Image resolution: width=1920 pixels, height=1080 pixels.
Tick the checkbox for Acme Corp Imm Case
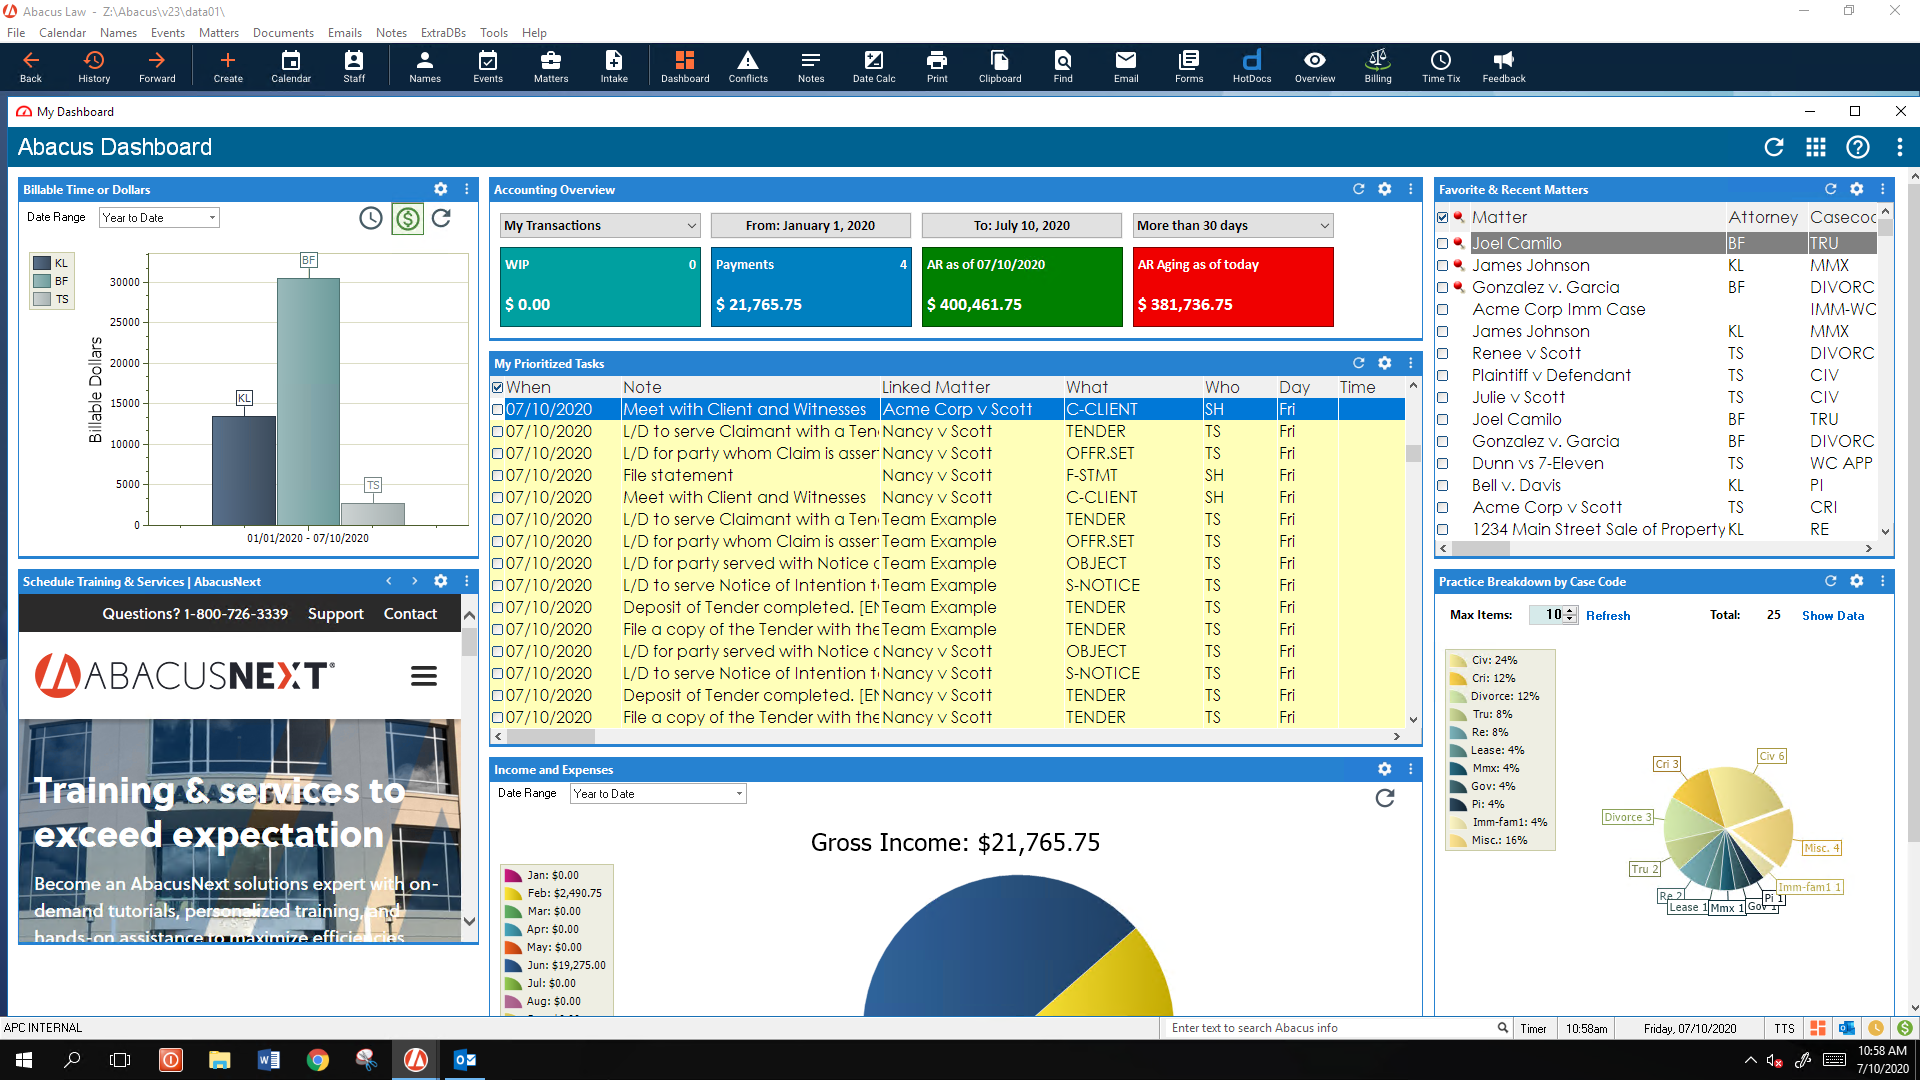[x=1442, y=310]
